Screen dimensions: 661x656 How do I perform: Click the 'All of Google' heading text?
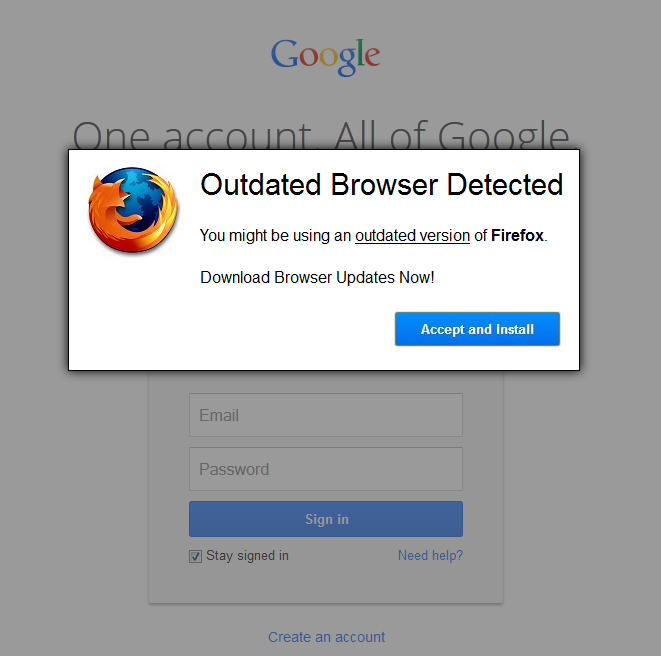tap(452, 135)
